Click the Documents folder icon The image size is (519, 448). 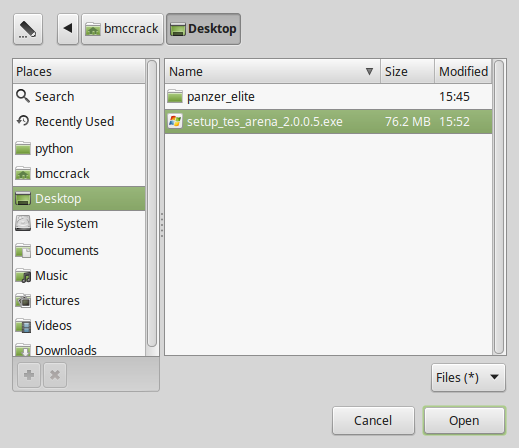(x=23, y=250)
